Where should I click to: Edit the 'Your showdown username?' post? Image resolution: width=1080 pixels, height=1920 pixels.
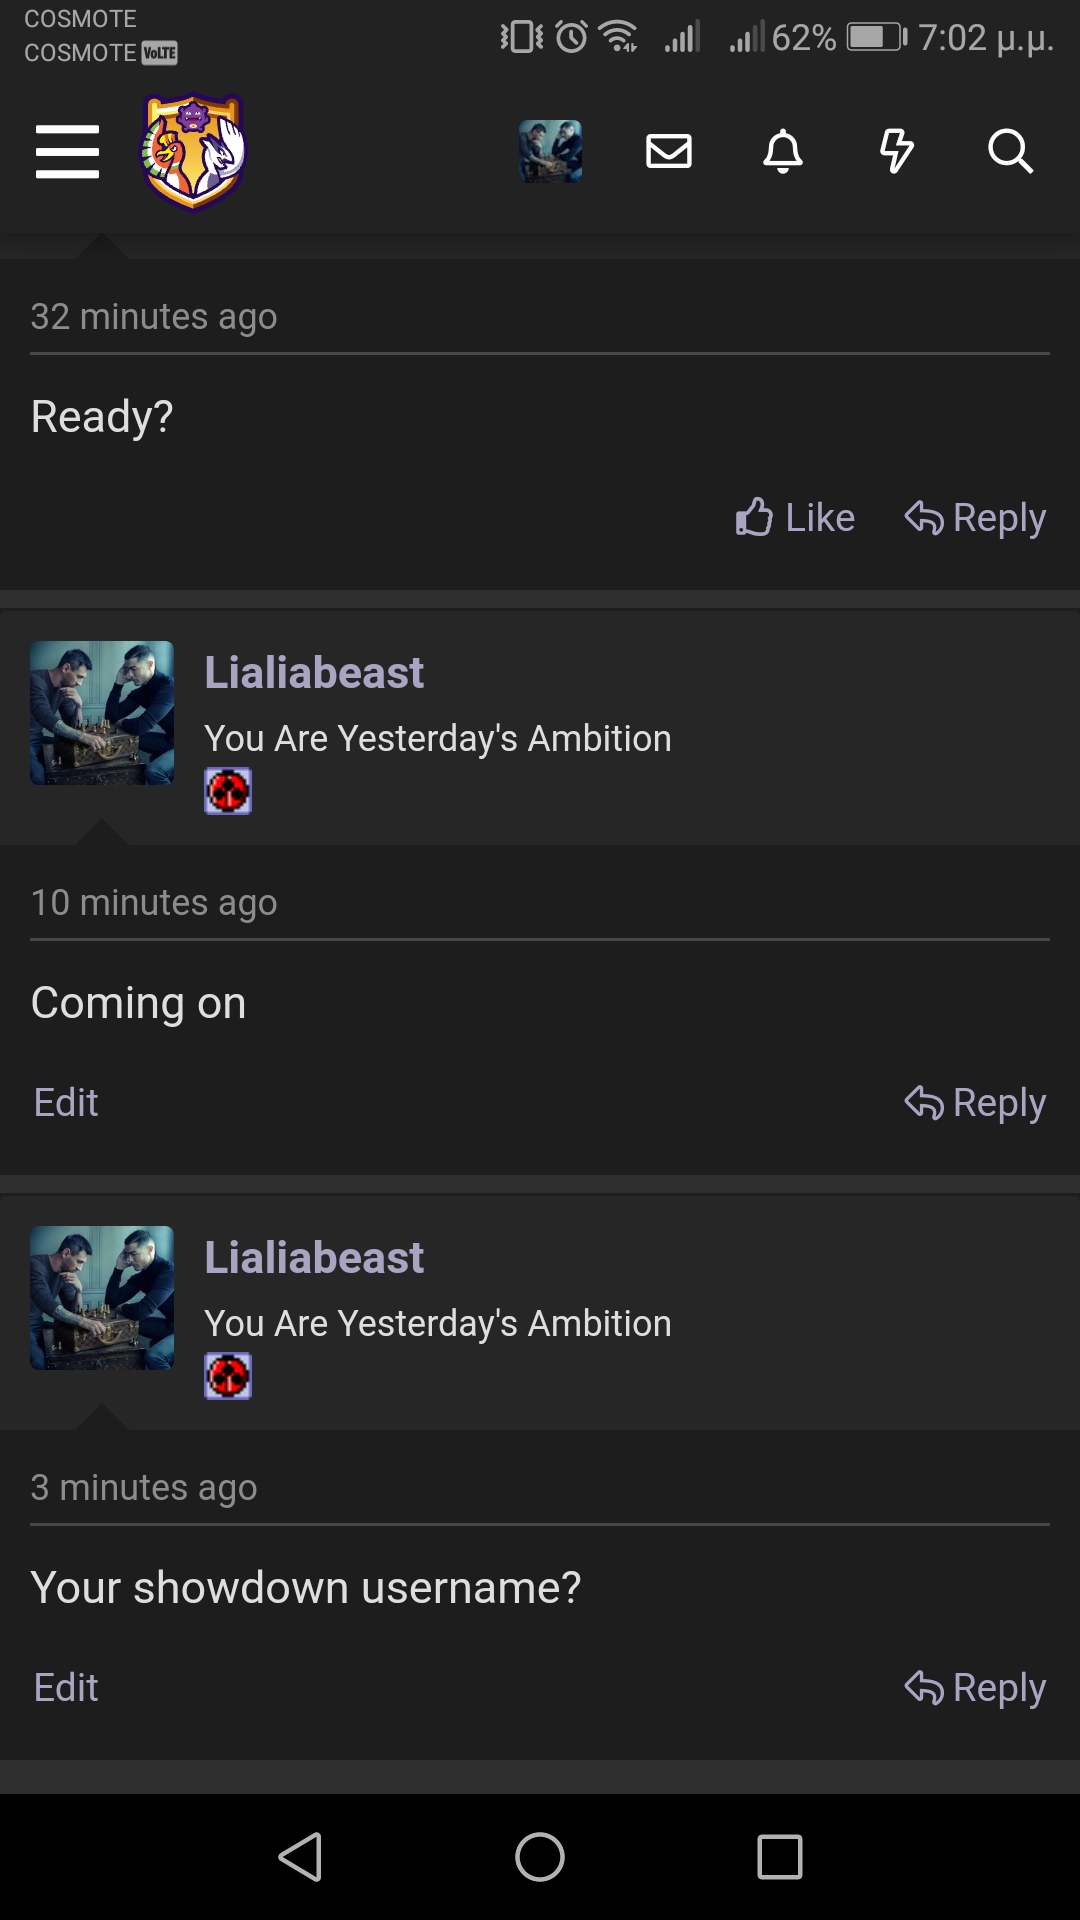[x=66, y=1687]
